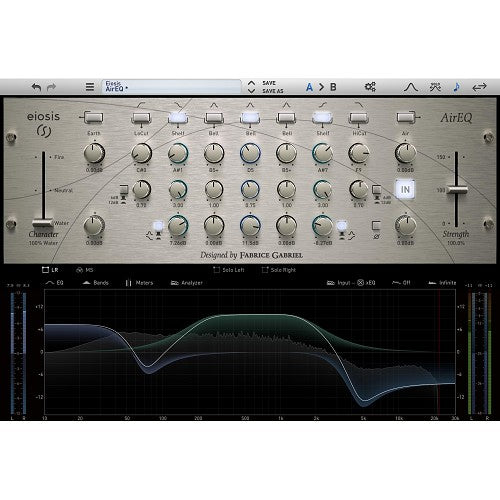Click the swap arrows icon in toolbar
Screen dimensions: 500x500
pos(479,87)
